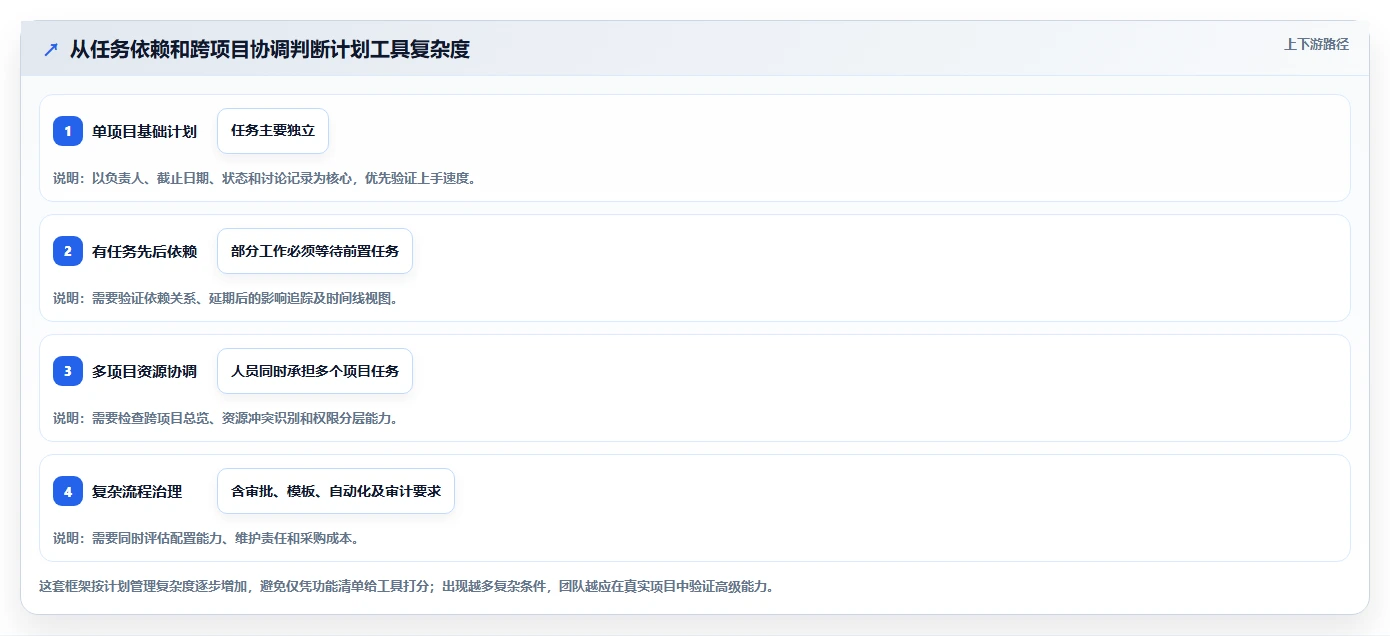Click the 任务主要独立 chip
The height and width of the screenshot is (636, 1390).
point(273,131)
